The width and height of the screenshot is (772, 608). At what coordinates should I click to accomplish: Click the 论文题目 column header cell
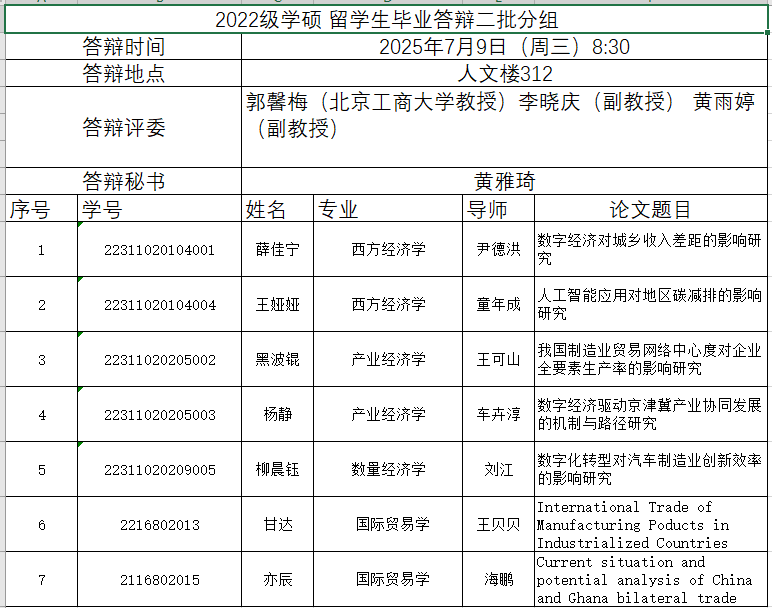(x=651, y=209)
